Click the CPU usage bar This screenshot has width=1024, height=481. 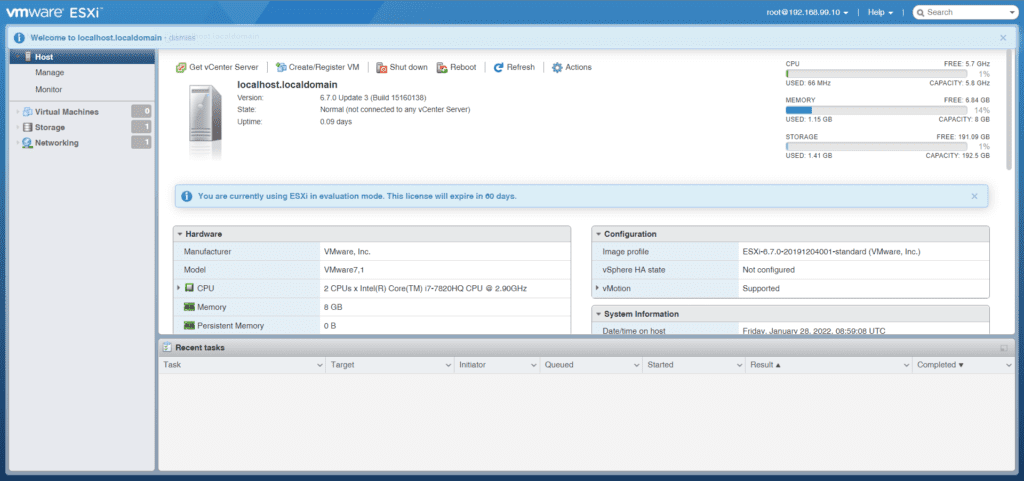(876, 74)
